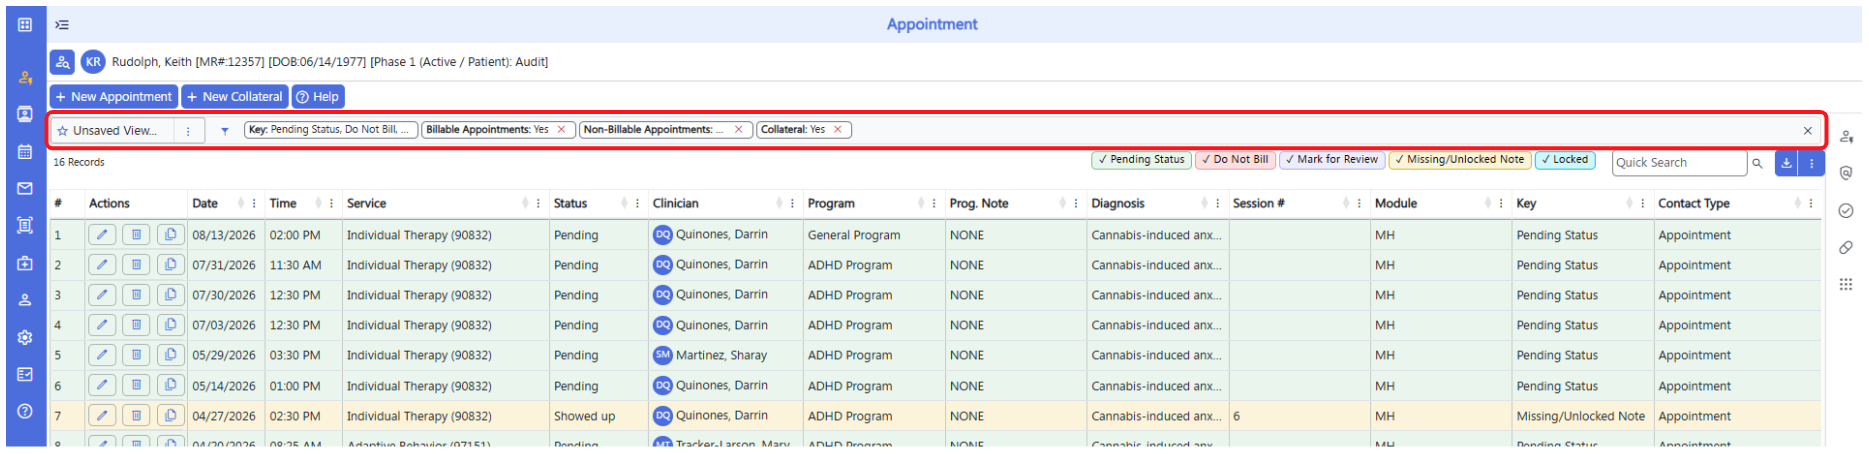Open the Diagnosis column menu
The width and height of the screenshot is (1869, 454).
(x=1218, y=203)
